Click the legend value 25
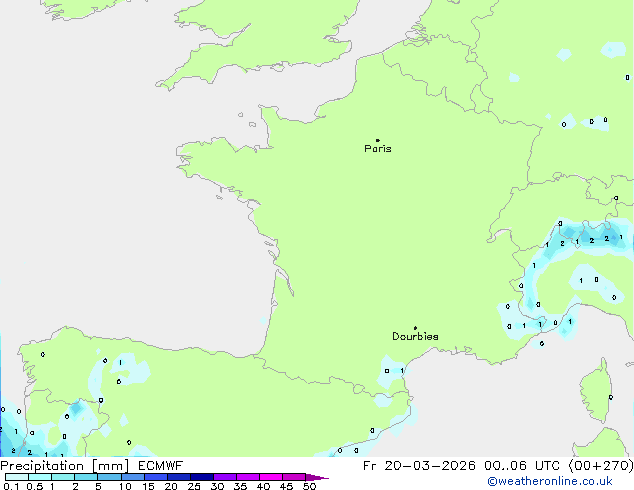 coord(194,486)
